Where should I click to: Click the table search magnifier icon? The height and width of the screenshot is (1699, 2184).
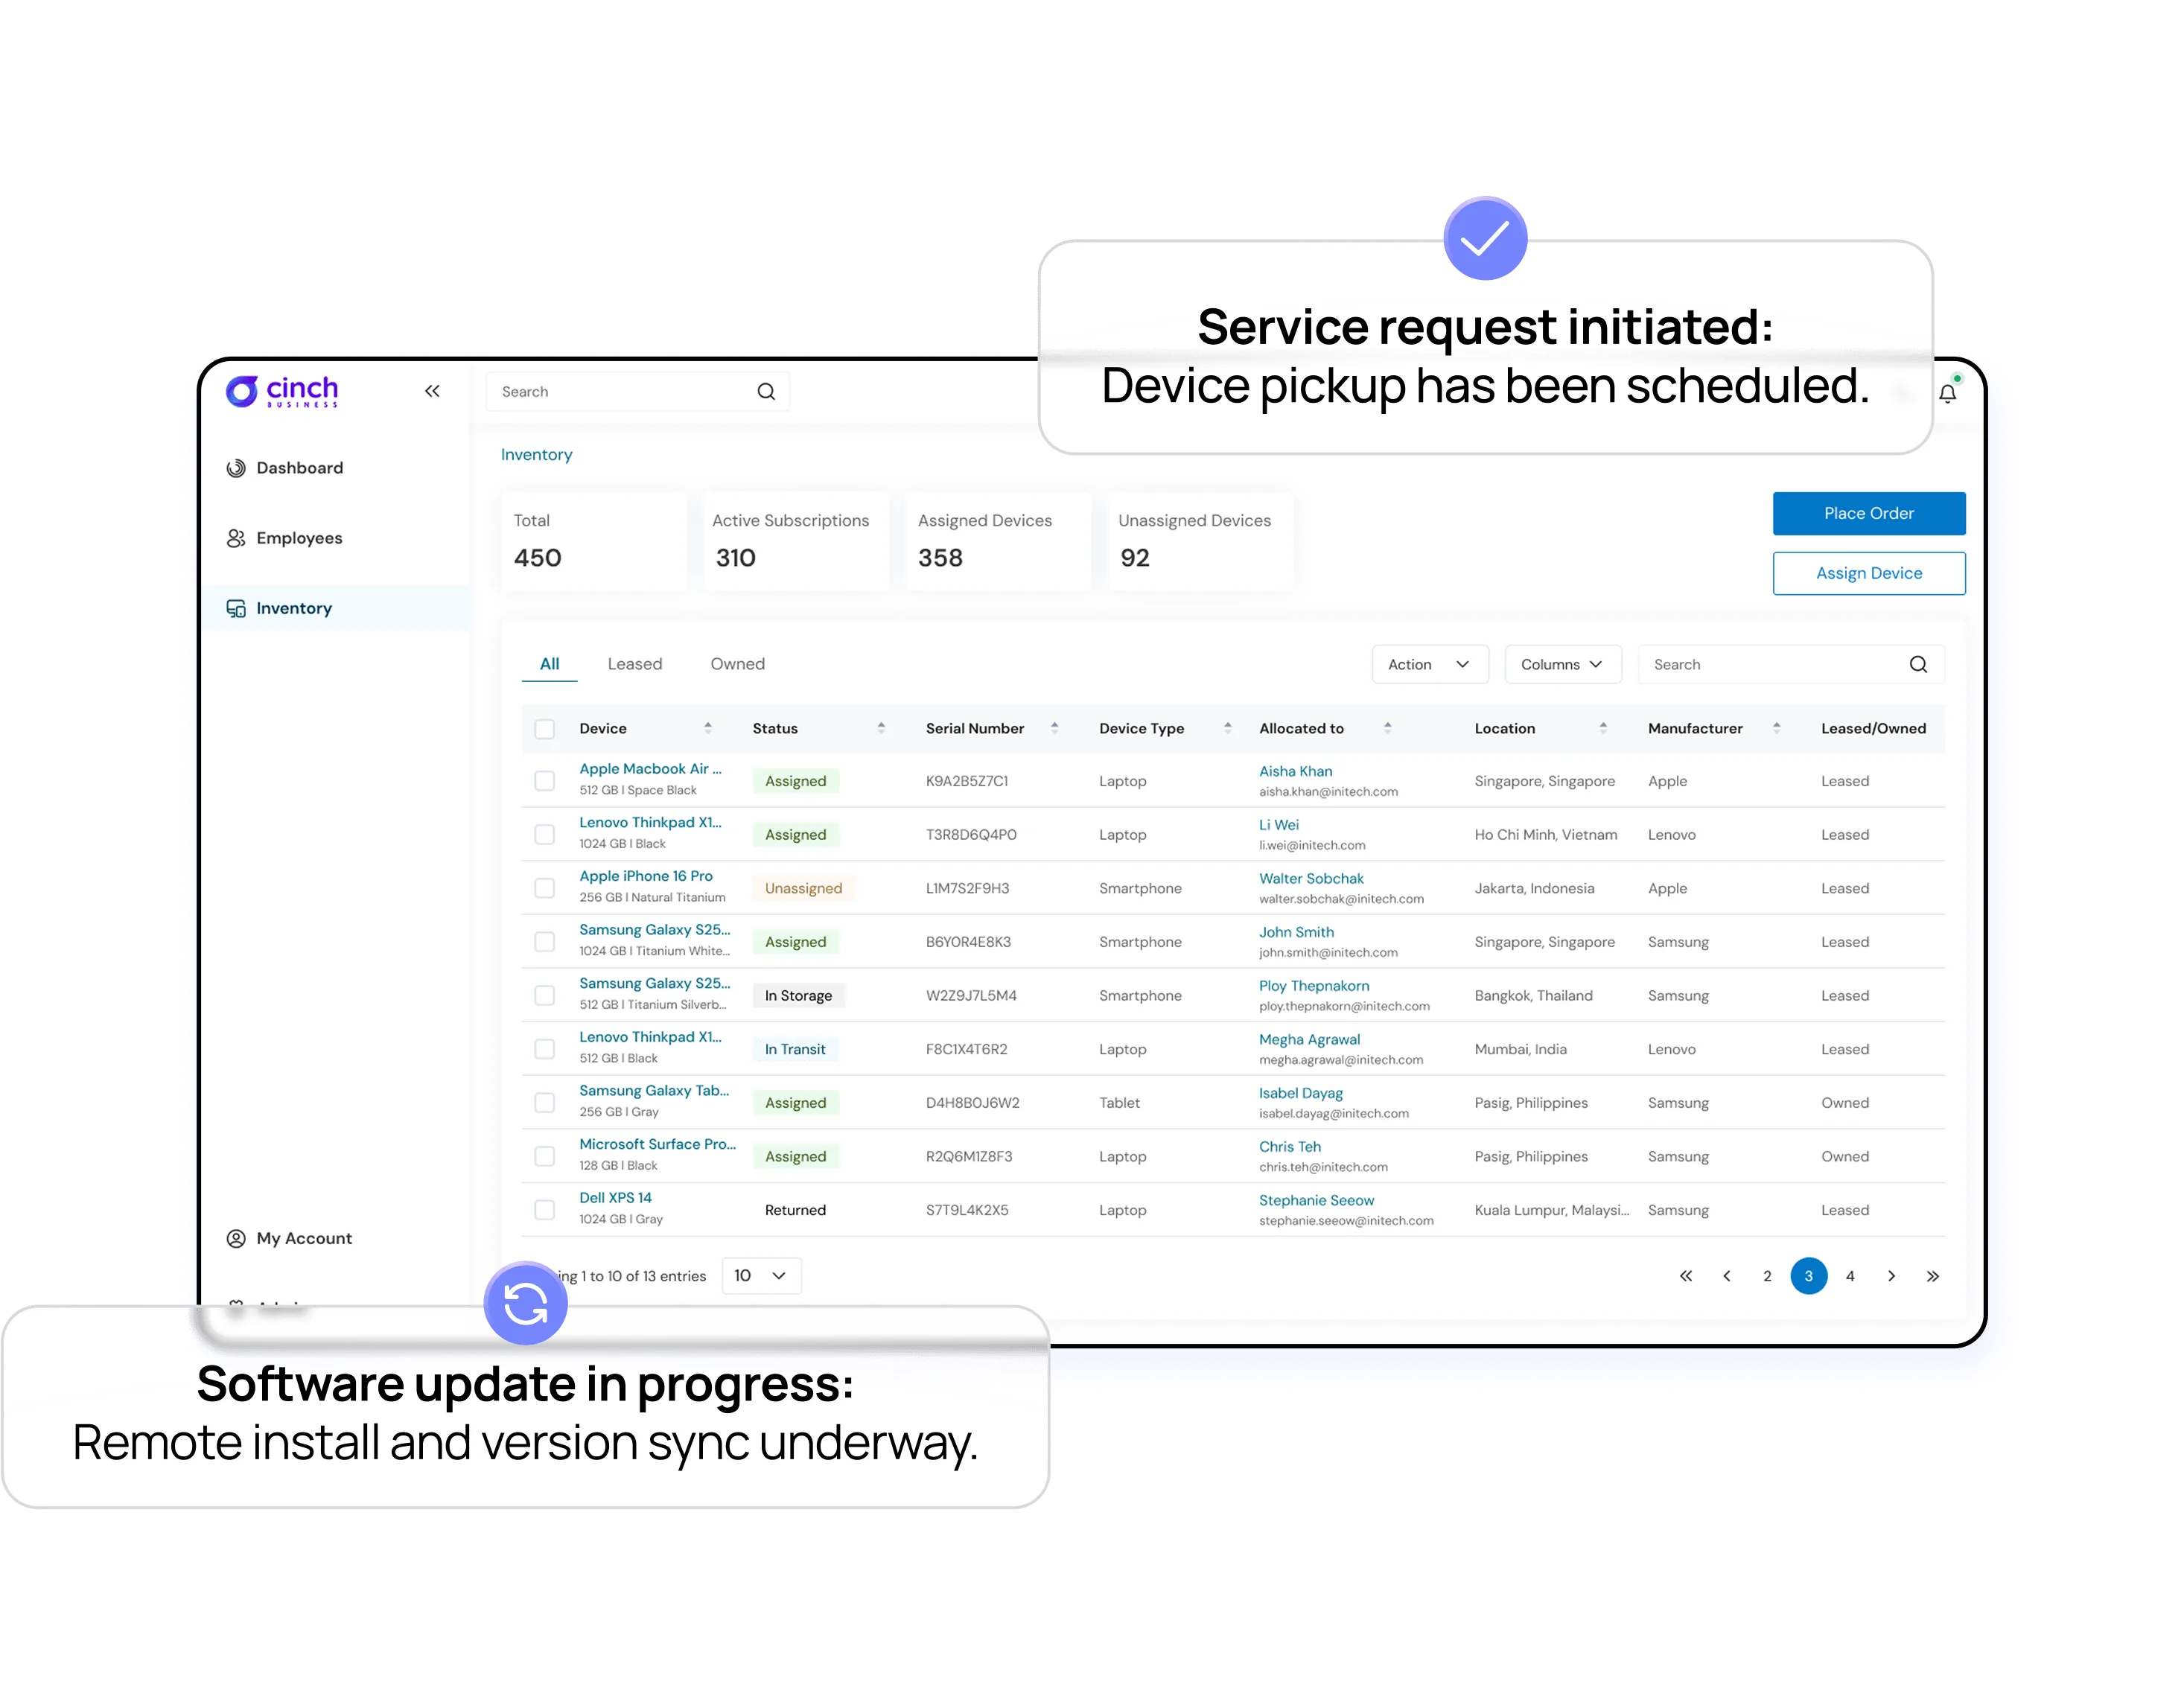(x=1917, y=665)
